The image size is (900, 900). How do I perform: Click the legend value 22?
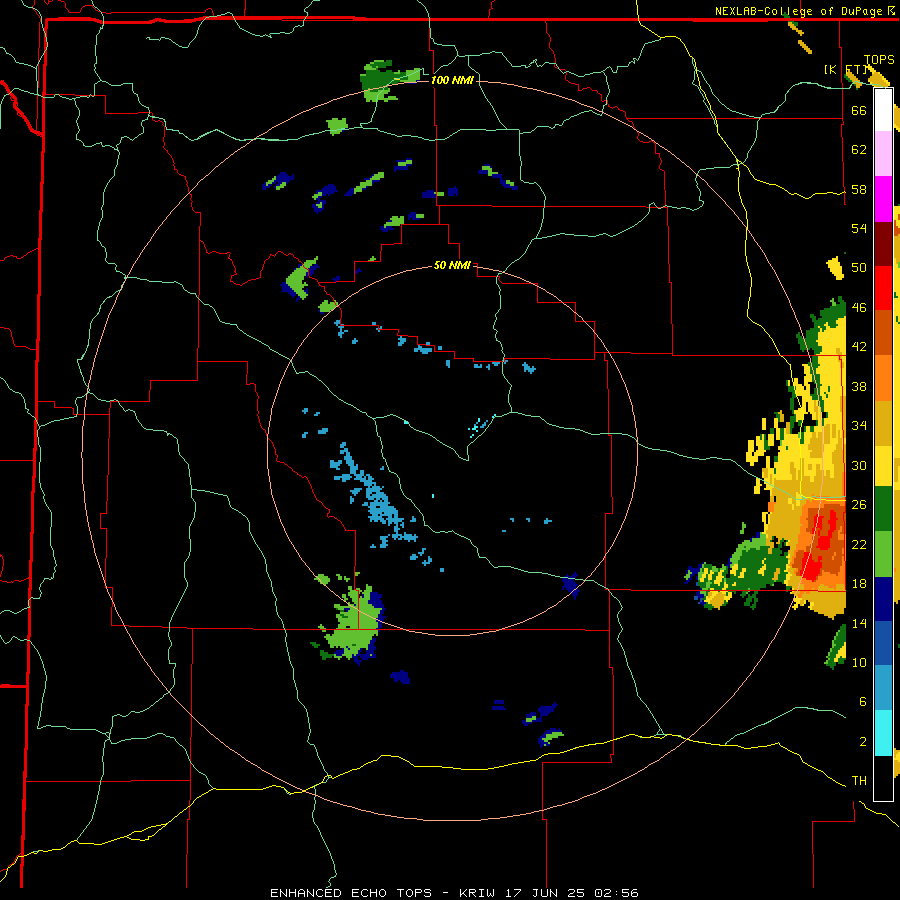[859, 544]
